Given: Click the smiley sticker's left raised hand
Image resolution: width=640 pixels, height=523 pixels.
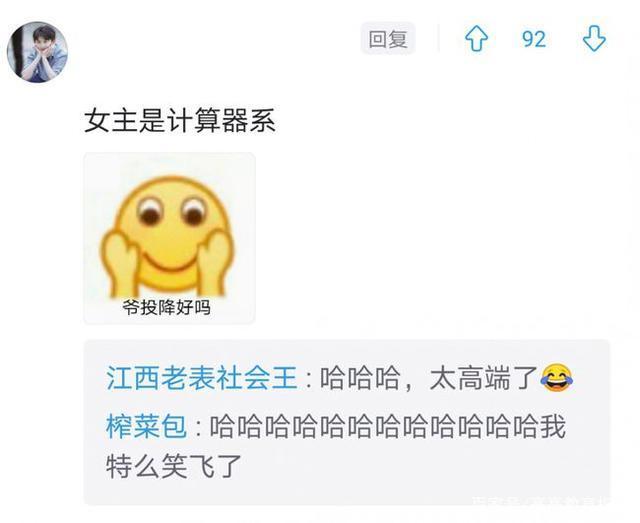Looking at the screenshot, I should coord(120,264).
